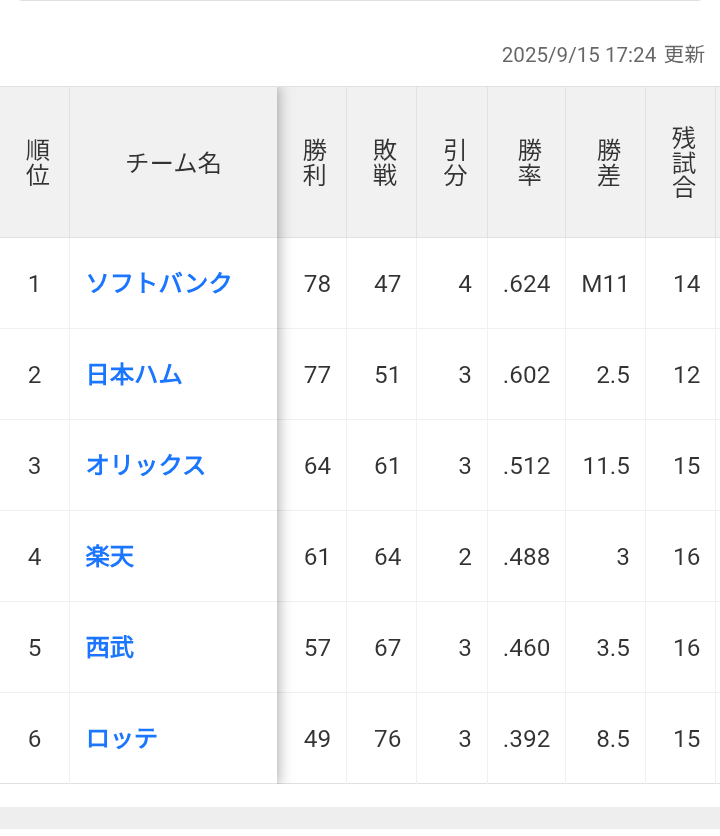This screenshot has height=836, width=720.
Task: Click the 順位 column header
Action: tap(37, 163)
